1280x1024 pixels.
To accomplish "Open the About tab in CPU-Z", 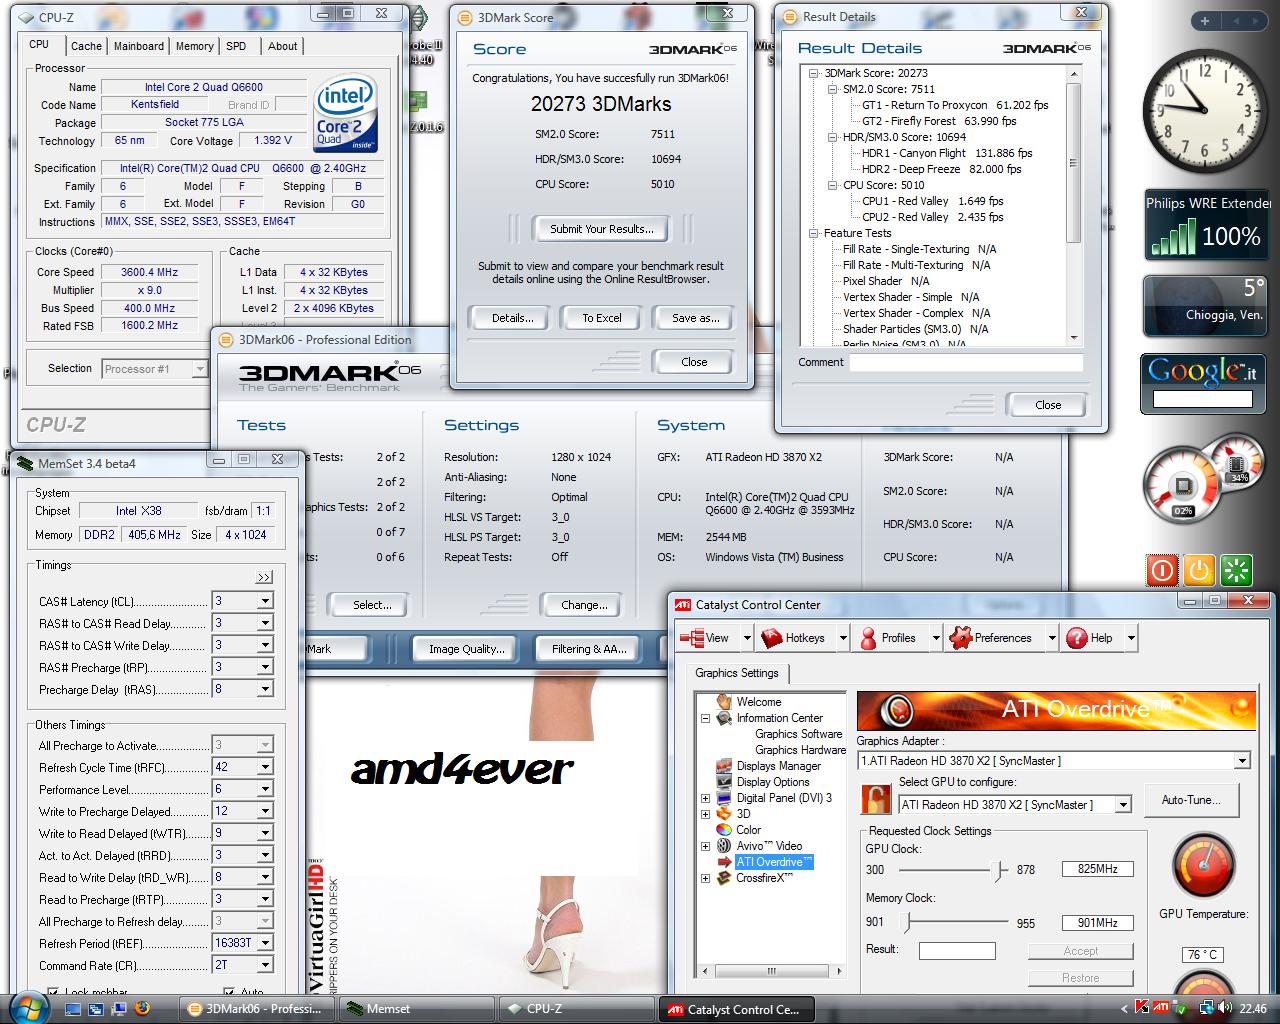I will coord(283,46).
